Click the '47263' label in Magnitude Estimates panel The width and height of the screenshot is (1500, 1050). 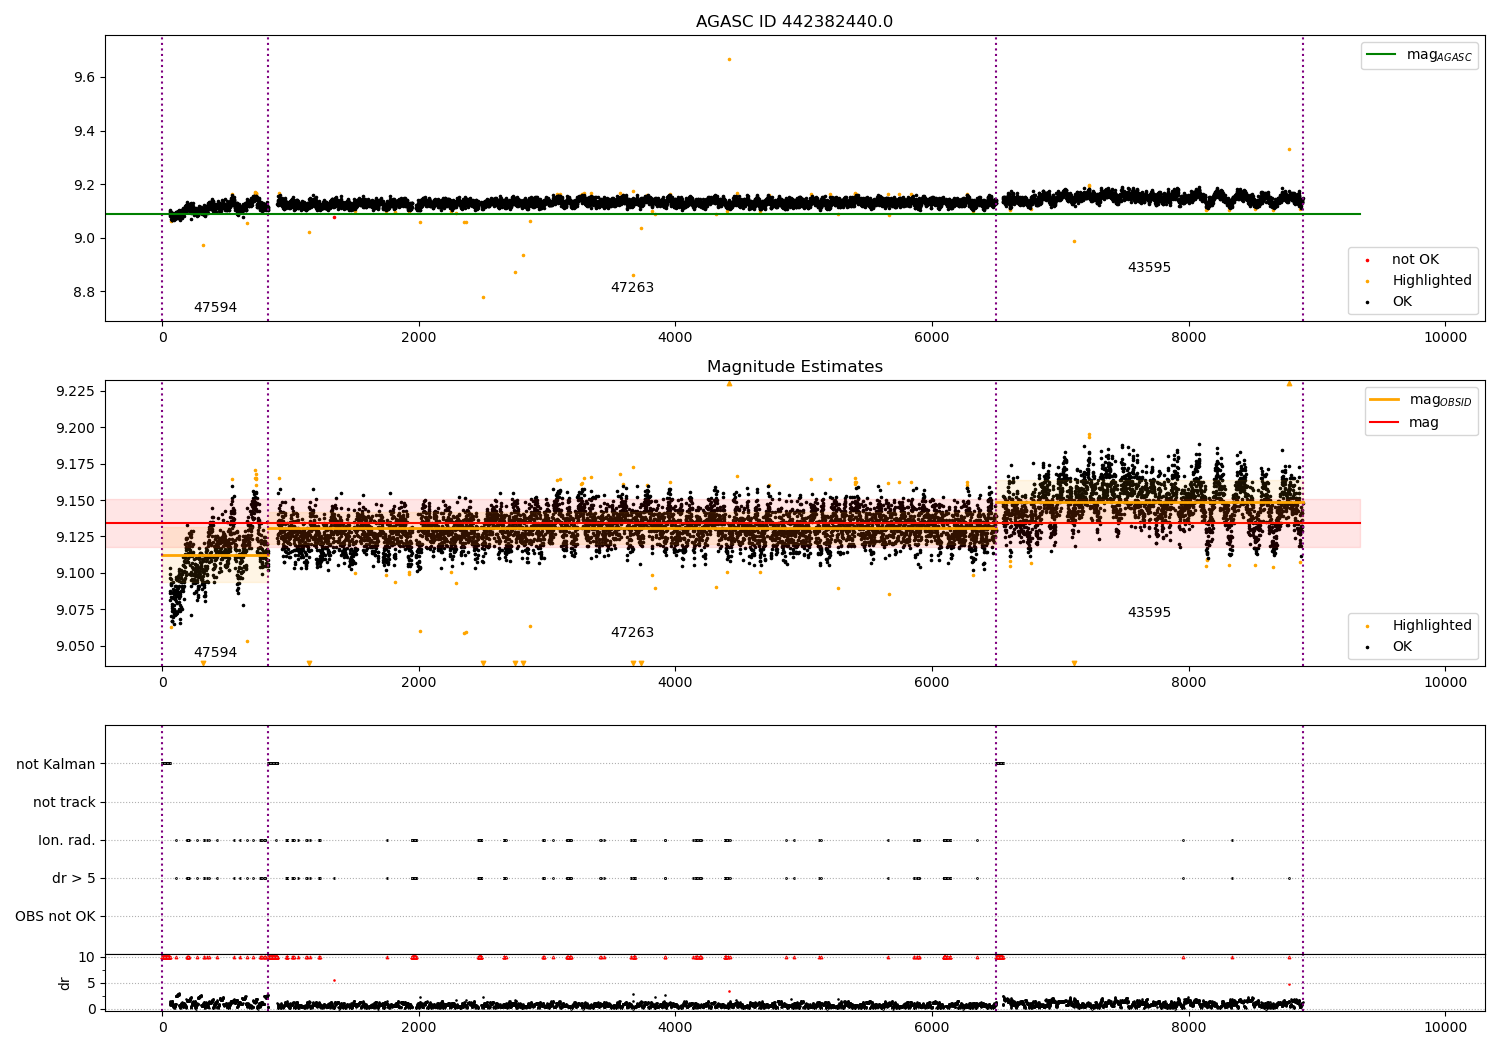(x=632, y=633)
